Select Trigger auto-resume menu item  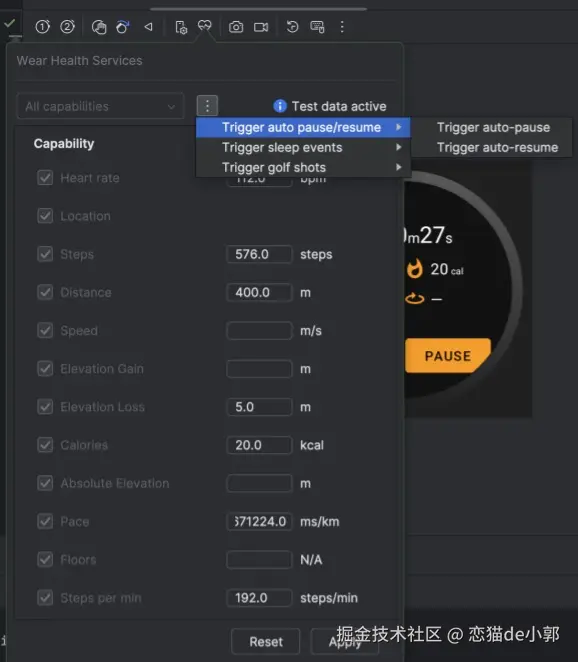coord(497,147)
